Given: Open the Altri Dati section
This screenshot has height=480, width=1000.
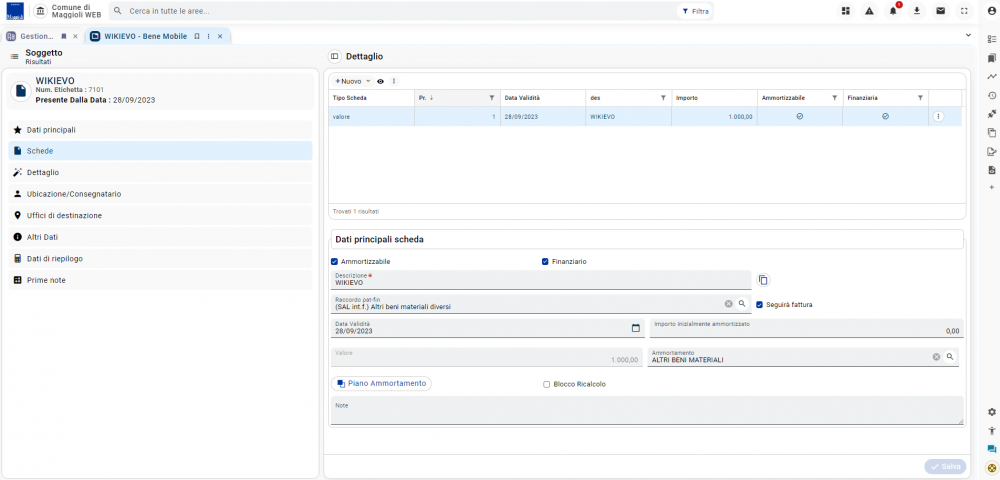Looking at the screenshot, I should (161, 236).
